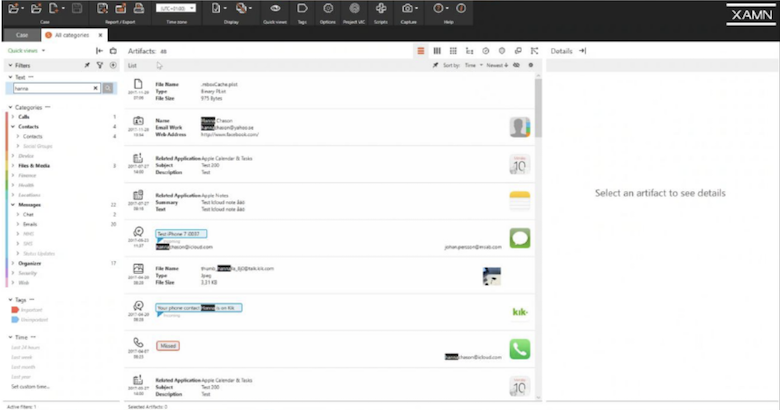Viewport: 780px width, 410px height.
Task: Collapse the Tags section
Action: (x=10, y=300)
